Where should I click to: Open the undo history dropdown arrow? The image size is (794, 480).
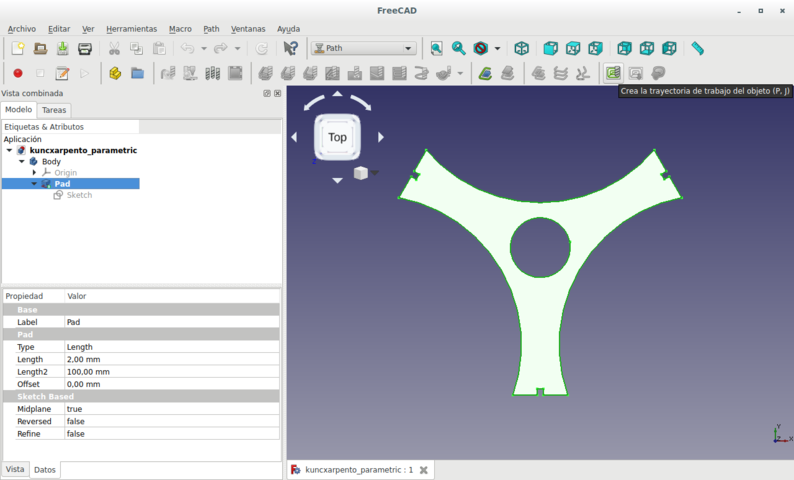click(x=204, y=49)
